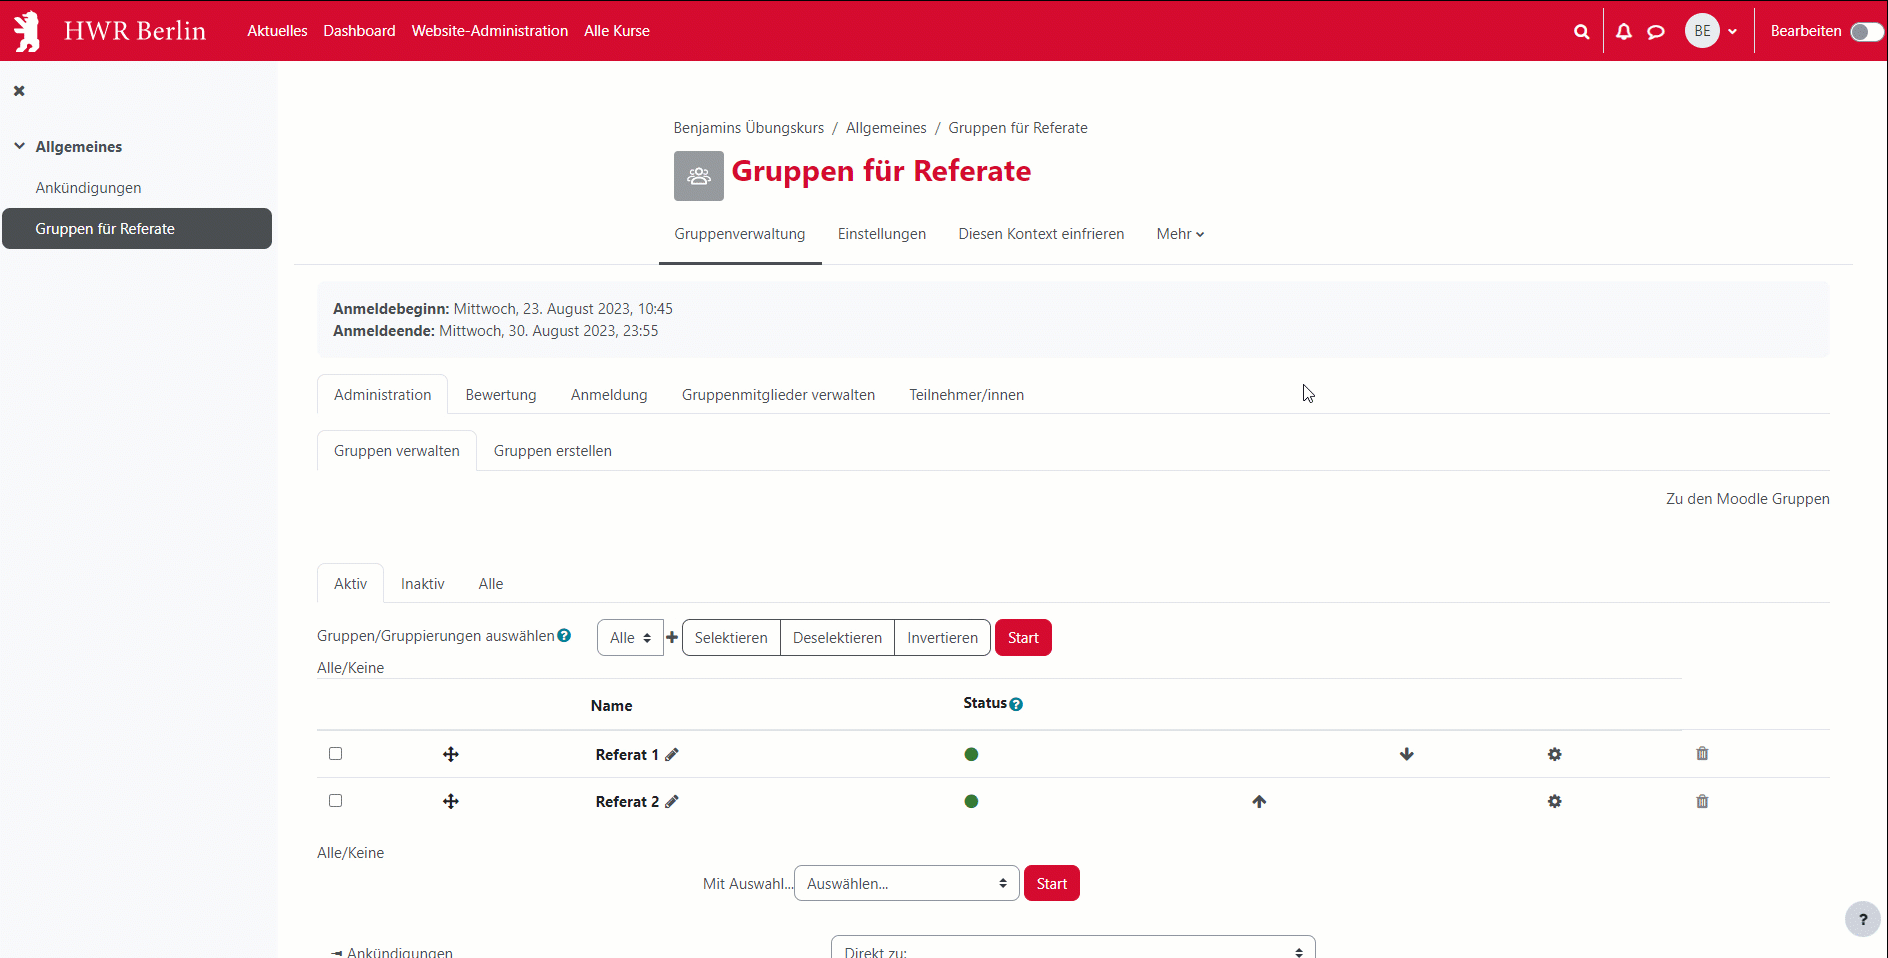Collapse the Allgemeines sidebar section
This screenshot has height=958, width=1888.
point(19,146)
